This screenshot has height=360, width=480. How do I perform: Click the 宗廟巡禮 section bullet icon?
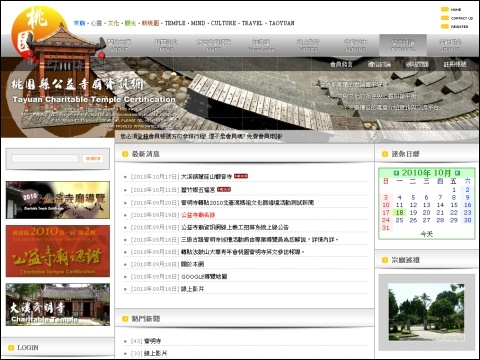[385, 260]
